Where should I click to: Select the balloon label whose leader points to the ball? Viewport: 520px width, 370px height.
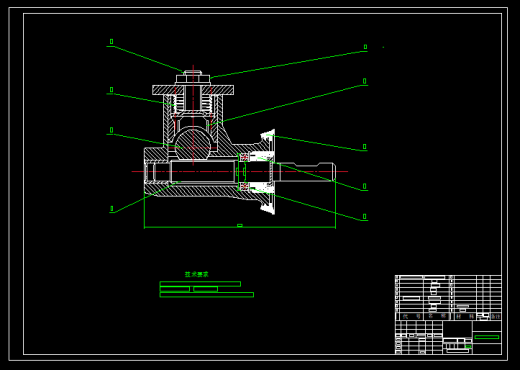[x=111, y=130]
